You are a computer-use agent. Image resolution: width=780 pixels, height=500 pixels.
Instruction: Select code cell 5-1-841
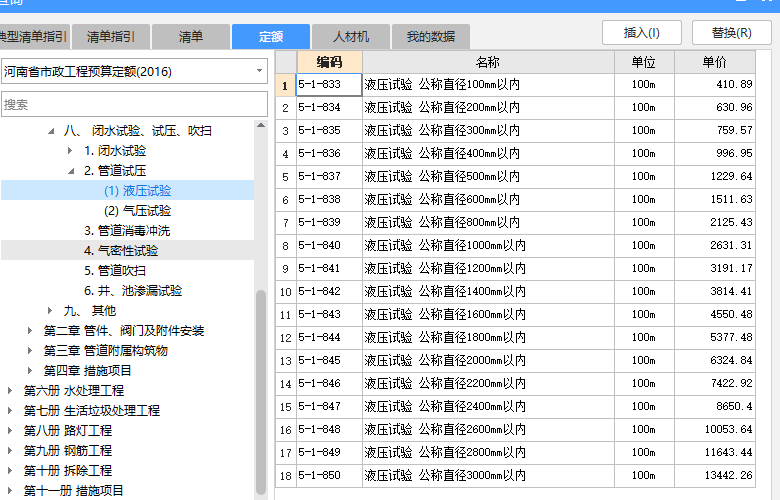coord(329,268)
